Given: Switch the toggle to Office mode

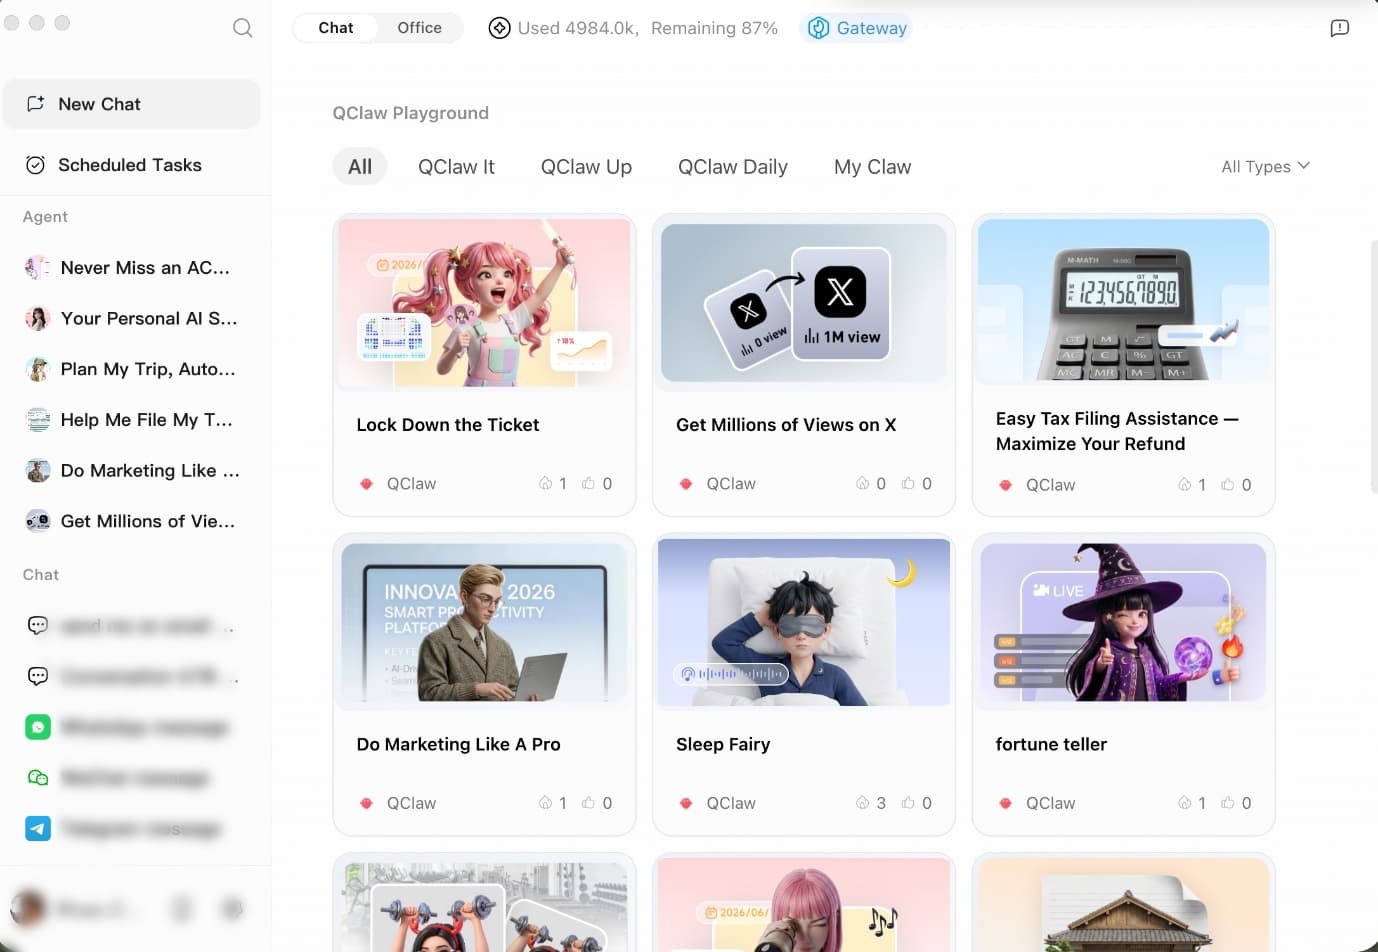Looking at the screenshot, I should point(418,28).
